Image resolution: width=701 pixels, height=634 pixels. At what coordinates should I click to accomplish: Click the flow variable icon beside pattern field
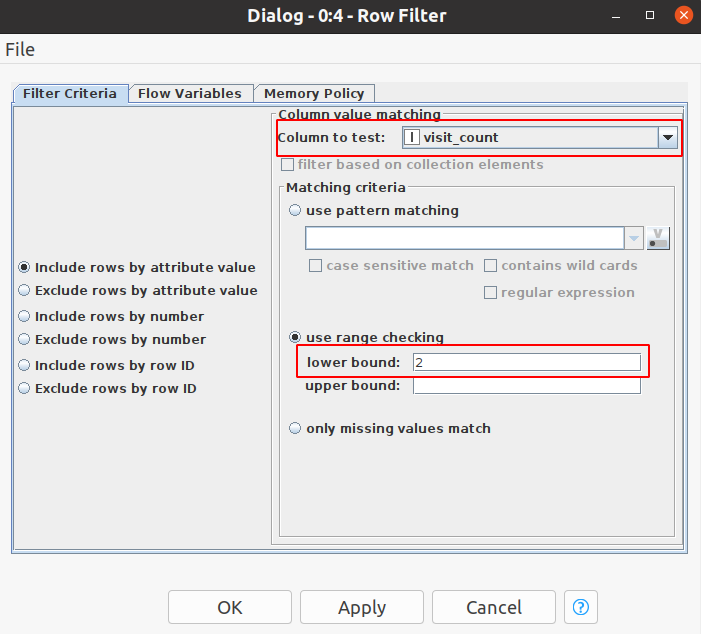tap(658, 238)
